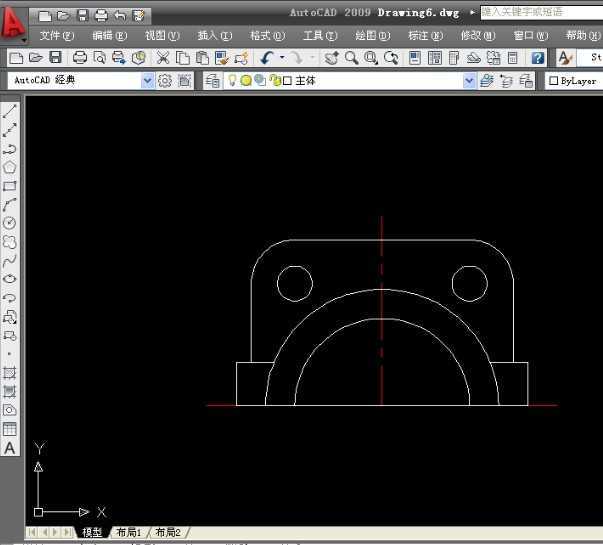Viewport: 603px width, 545px height.
Task: Click the keyword search input field
Action: click(x=541, y=12)
